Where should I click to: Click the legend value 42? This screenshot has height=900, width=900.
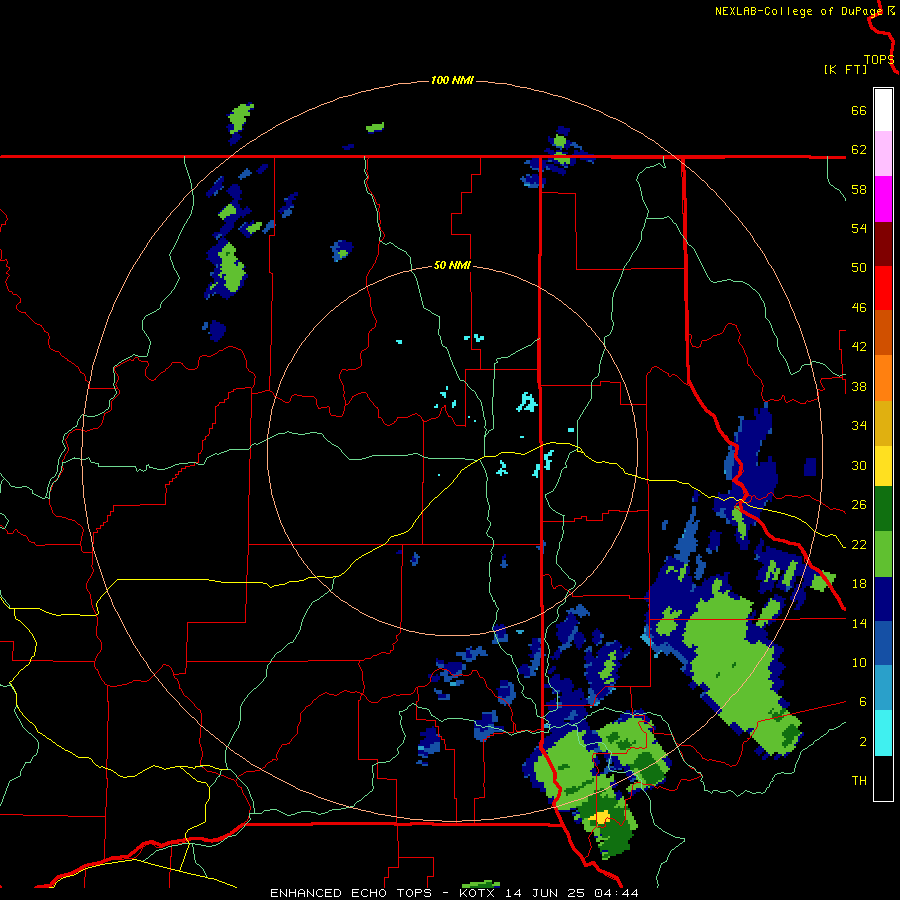coord(859,347)
